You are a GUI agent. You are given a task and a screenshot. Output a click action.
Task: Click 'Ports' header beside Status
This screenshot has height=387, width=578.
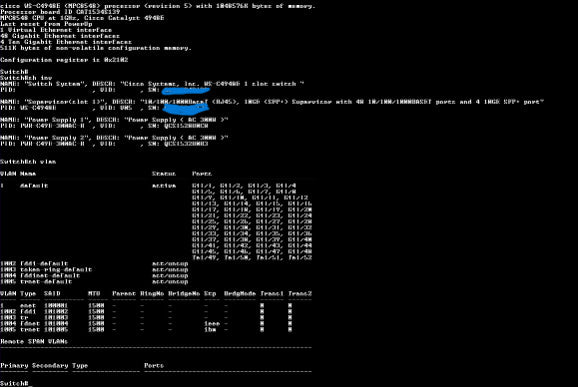[x=202, y=174]
